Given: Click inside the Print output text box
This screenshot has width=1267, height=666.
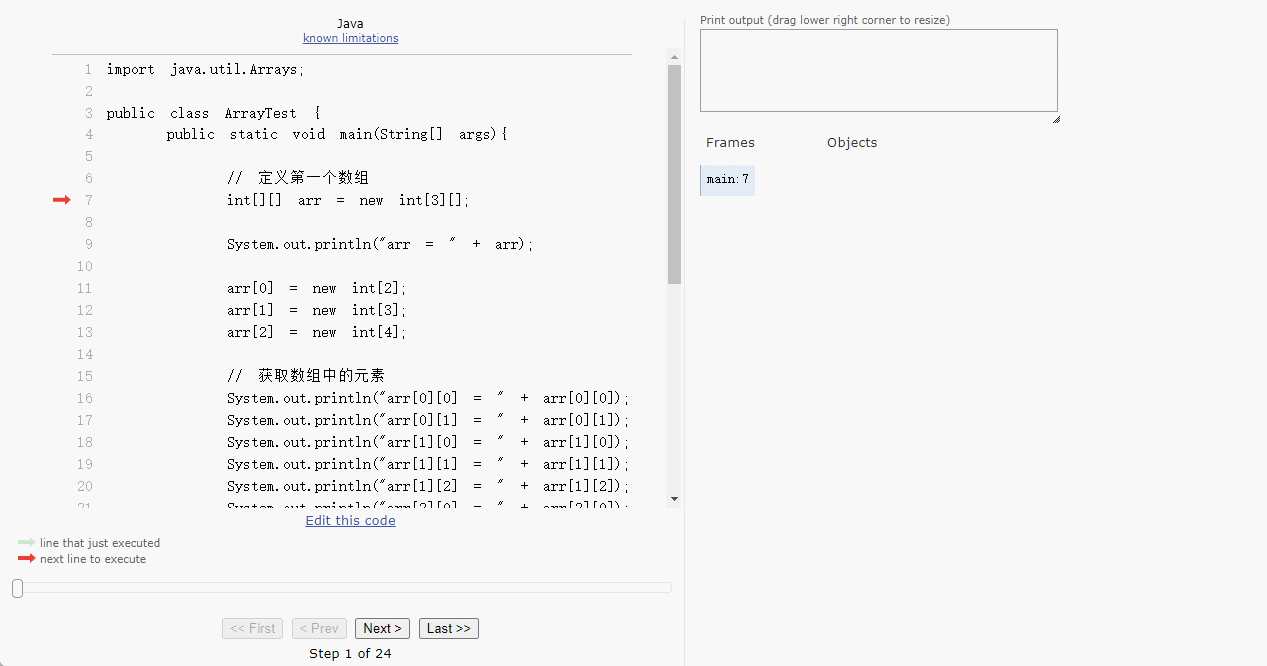Looking at the screenshot, I should pos(878,70).
